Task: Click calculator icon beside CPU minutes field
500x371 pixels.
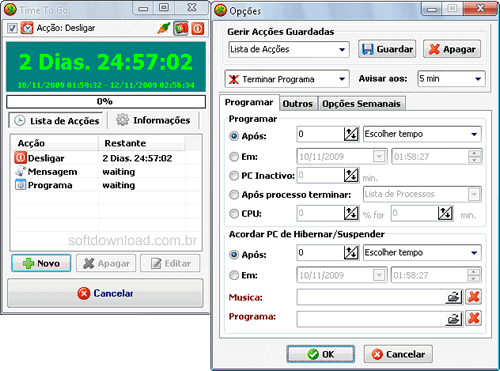Action: pyautogui.click(x=445, y=213)
